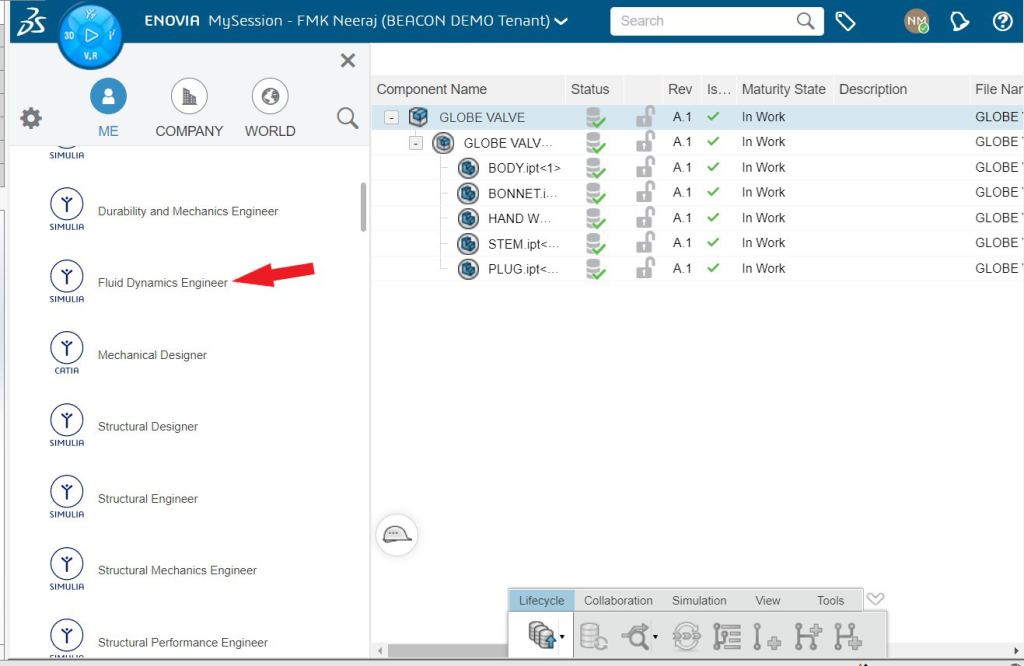Sort by Maturity State column header

coord(784,89)
